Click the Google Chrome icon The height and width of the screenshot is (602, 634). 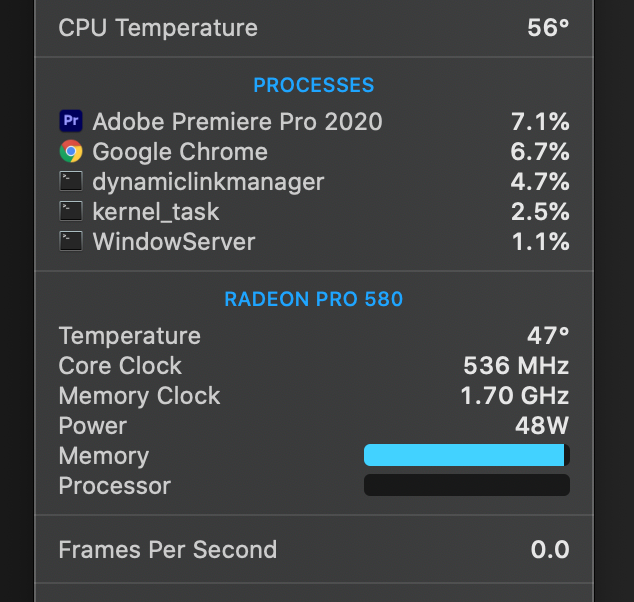tap(71, 151)
